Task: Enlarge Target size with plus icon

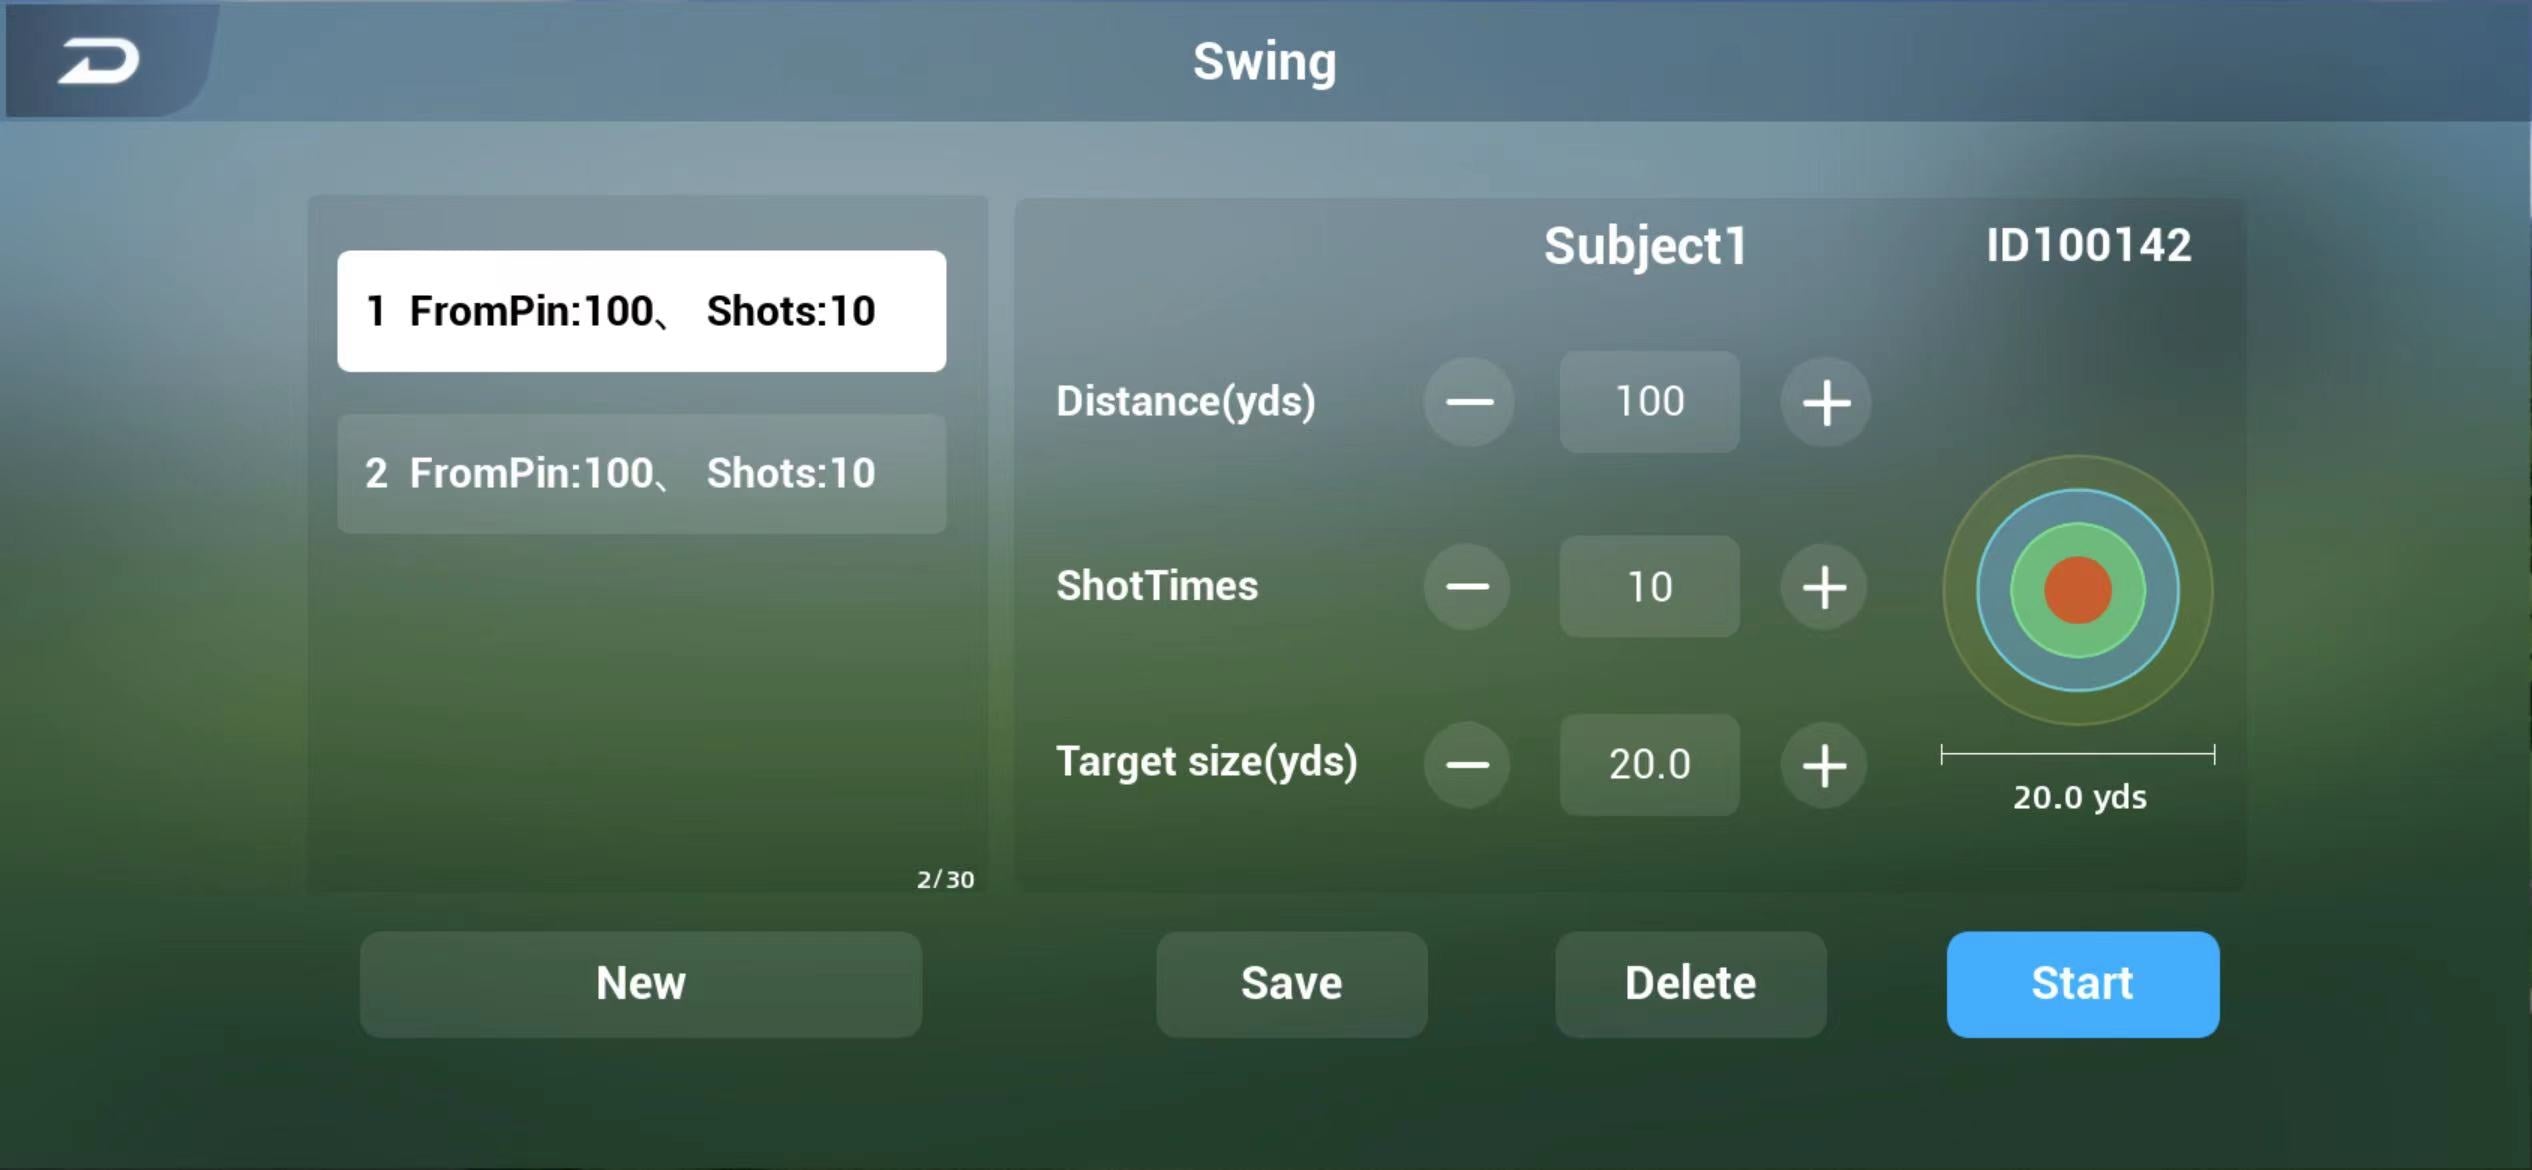Action: pos(1824,765)
